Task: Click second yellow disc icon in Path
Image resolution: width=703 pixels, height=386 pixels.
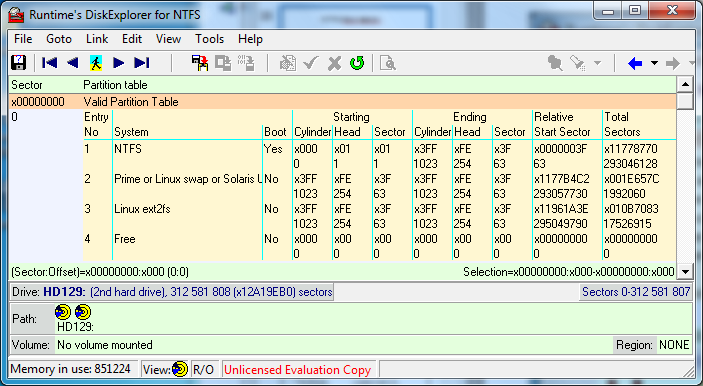Action: coord(82,312)
